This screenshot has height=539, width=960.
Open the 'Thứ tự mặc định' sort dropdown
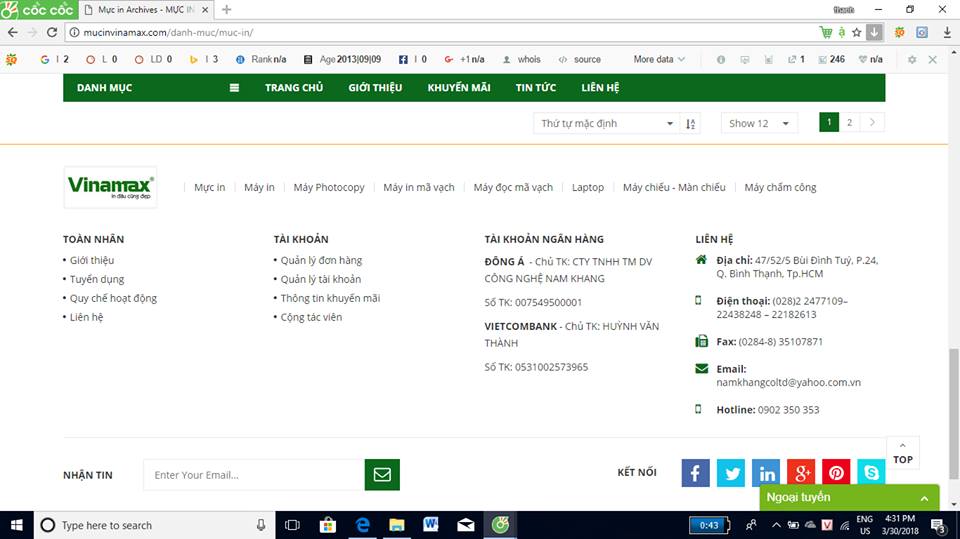coord(606,123)
